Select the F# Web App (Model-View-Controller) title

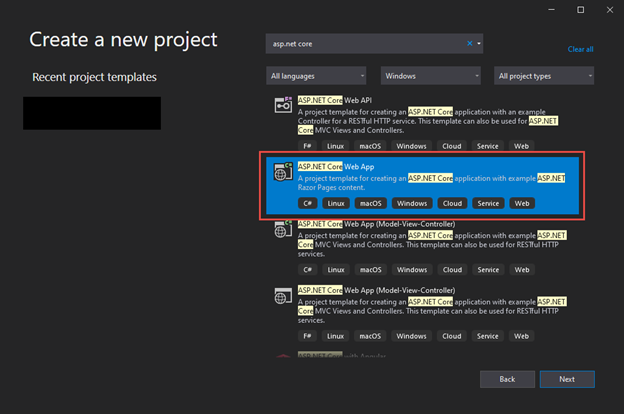(376, 291)
